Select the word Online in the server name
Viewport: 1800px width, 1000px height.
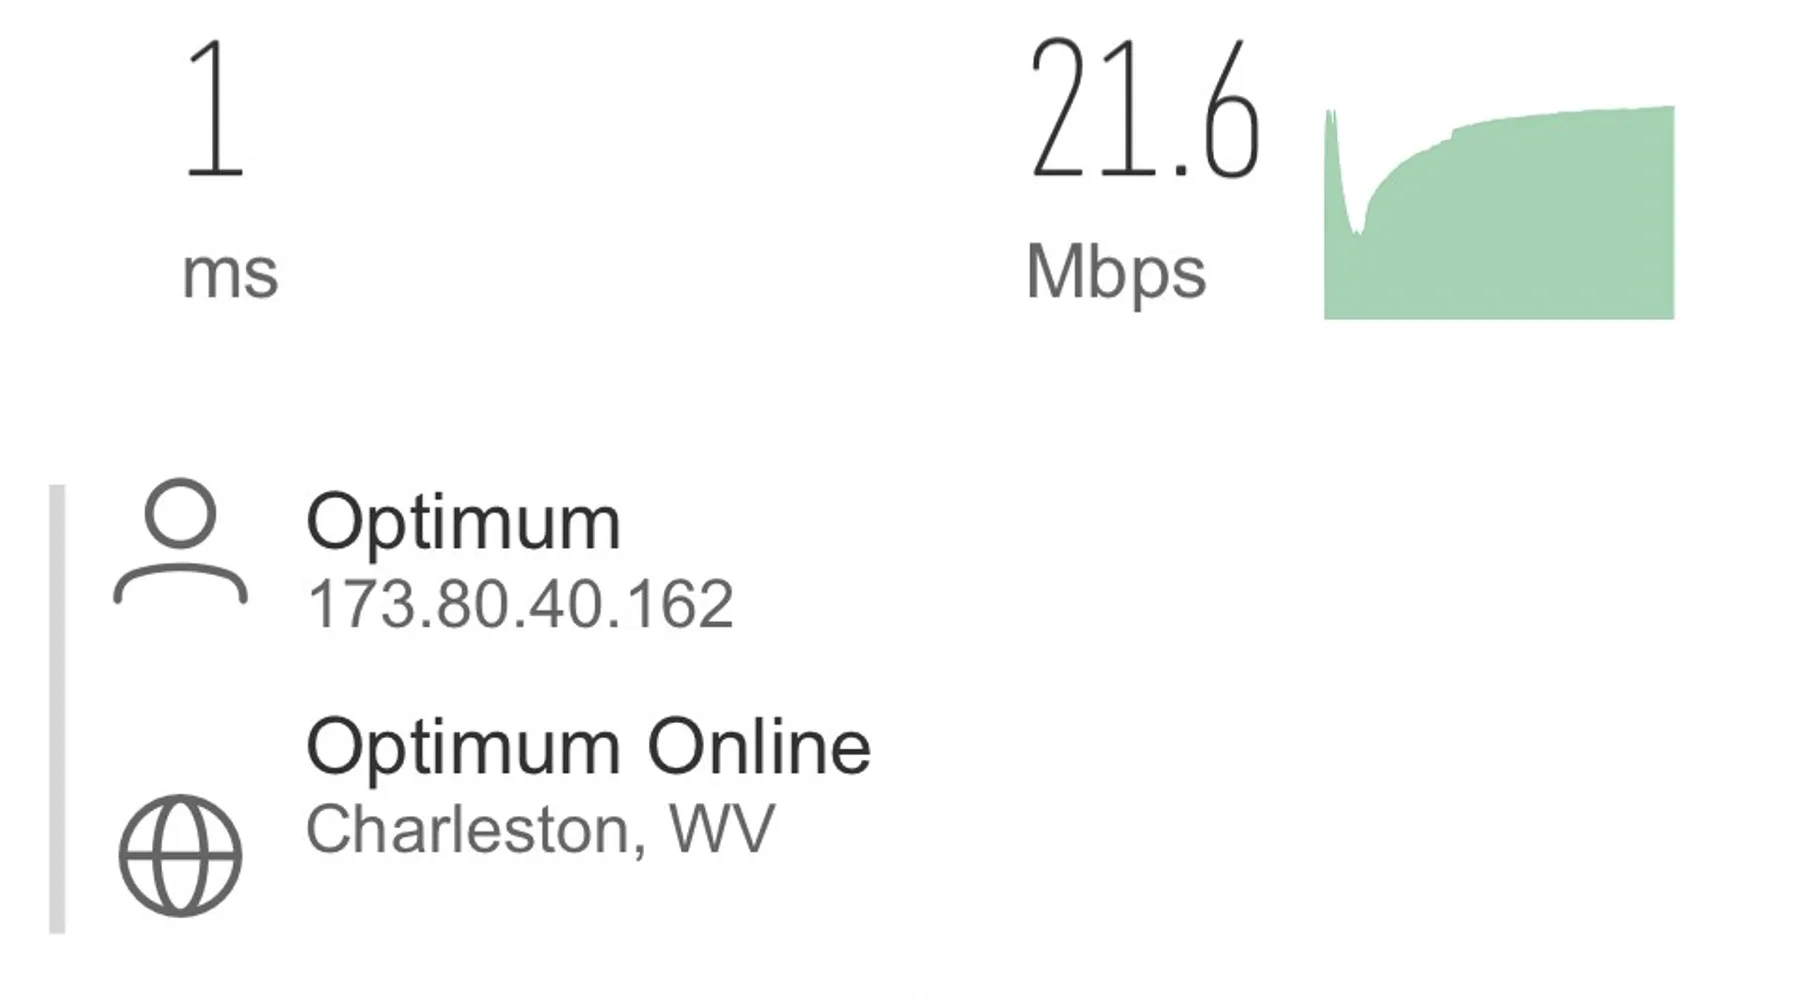(759, 747)
